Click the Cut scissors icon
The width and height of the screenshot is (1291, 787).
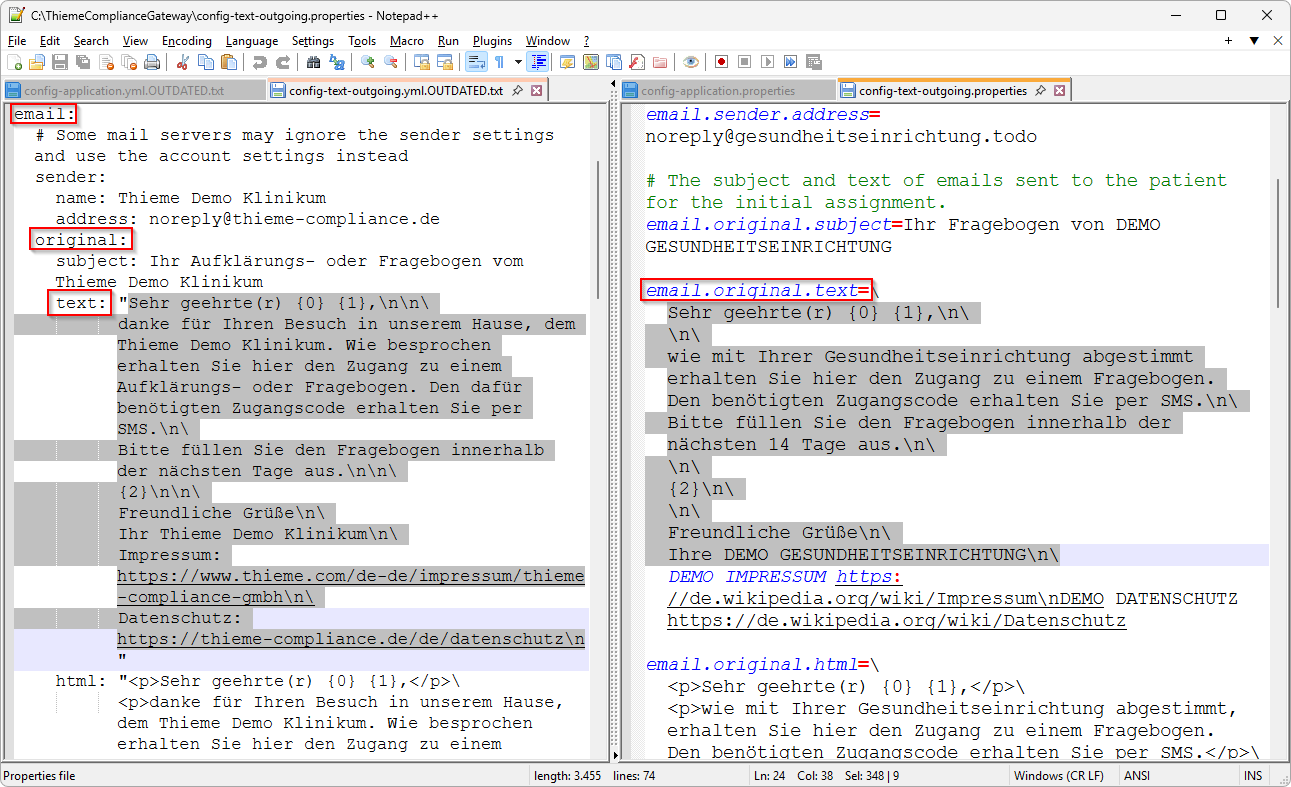tap(183, 62)
